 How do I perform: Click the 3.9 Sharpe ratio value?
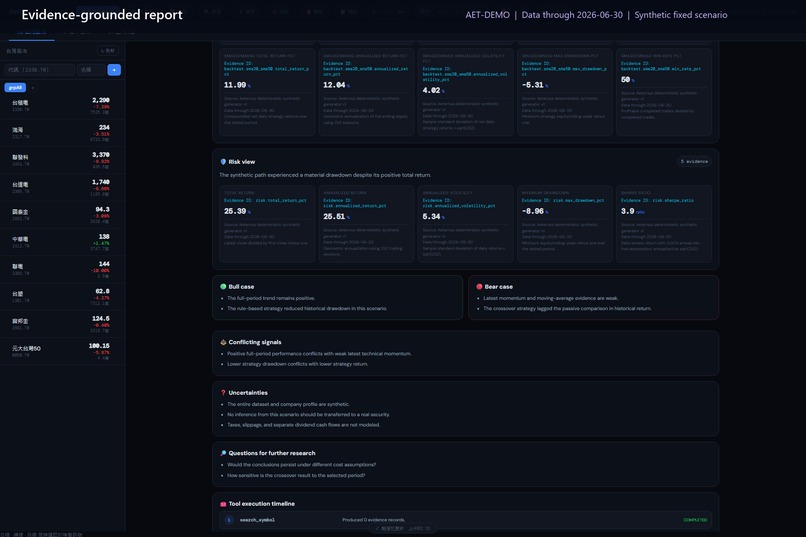[x=628, y=211]
